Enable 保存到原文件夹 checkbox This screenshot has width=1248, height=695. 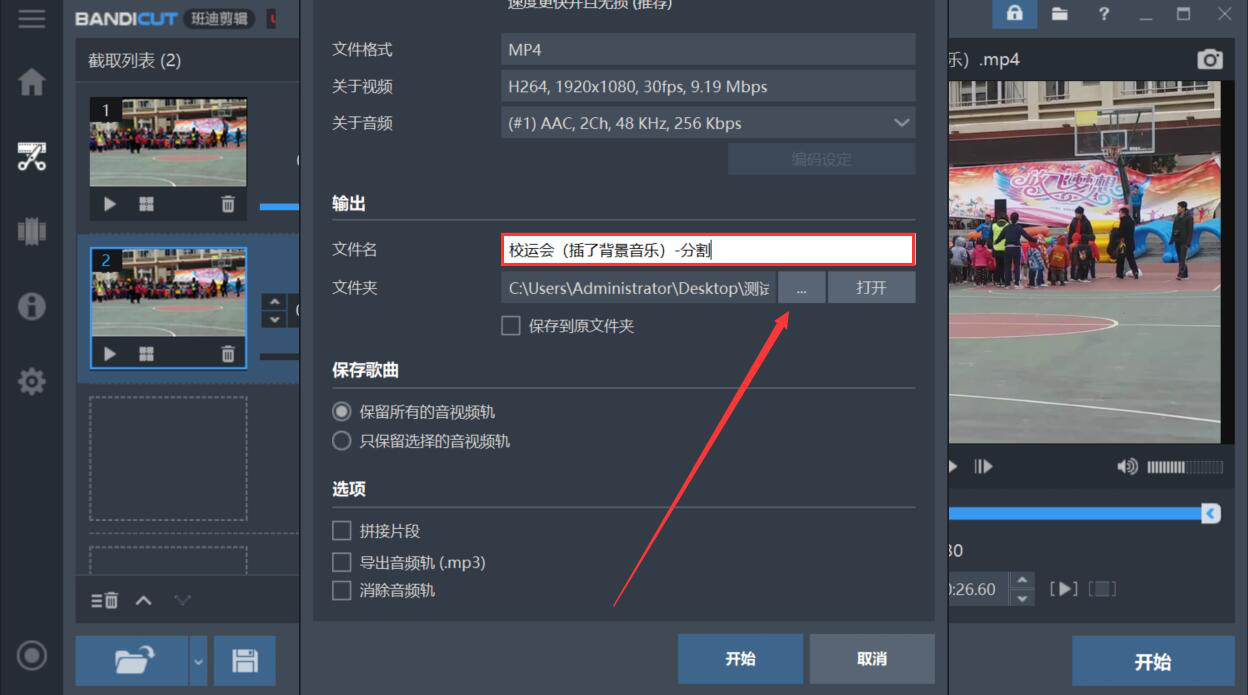(511, 326)
